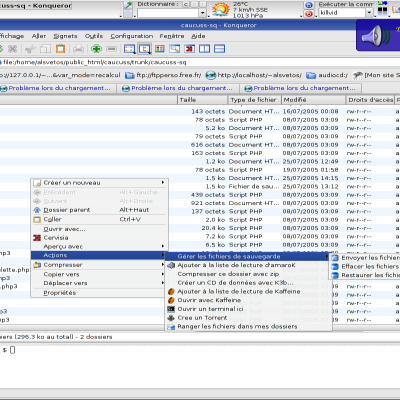This screenshot has width=400, height=400.
Task: Open the http://localhost/~alsvetos/ bookmark
Action: coord(254,75)
